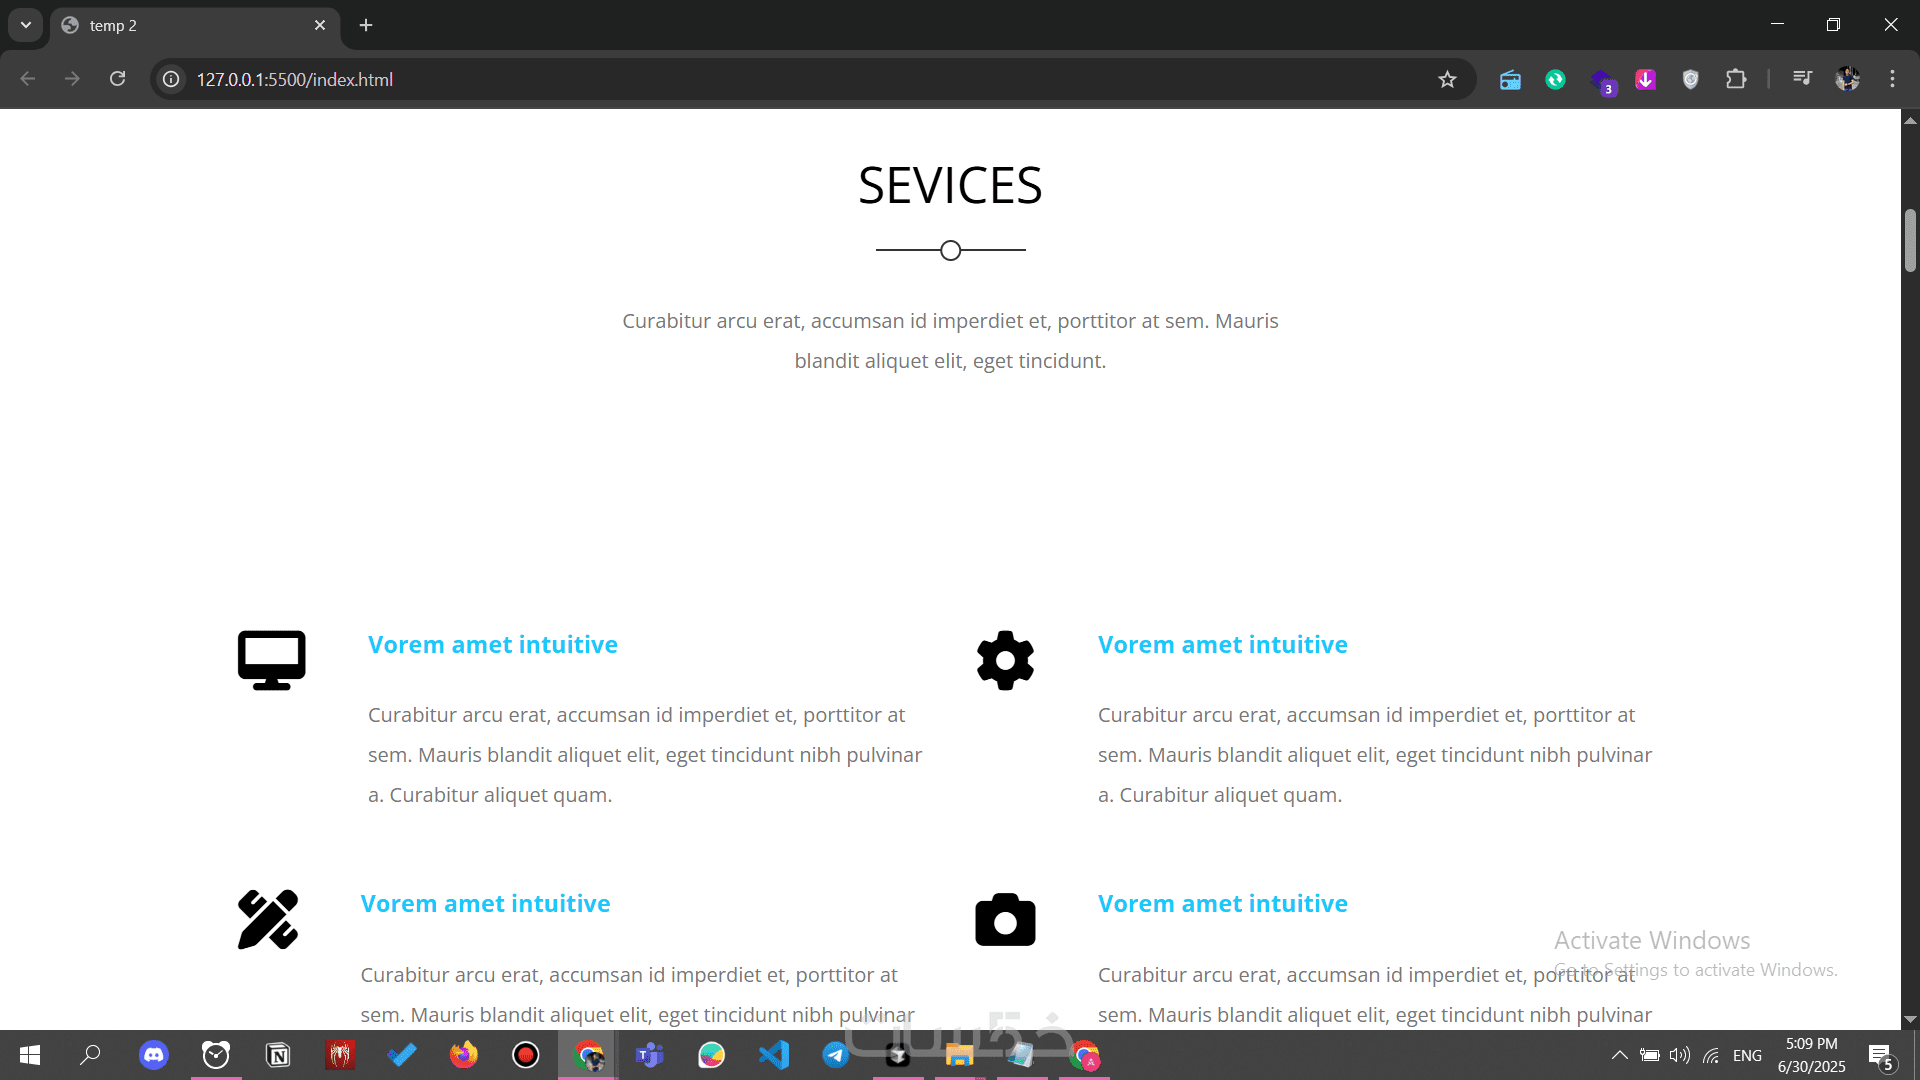Open the Chrome profile avatar
1920x1080 pixels.
click(x=1847, y=79)
